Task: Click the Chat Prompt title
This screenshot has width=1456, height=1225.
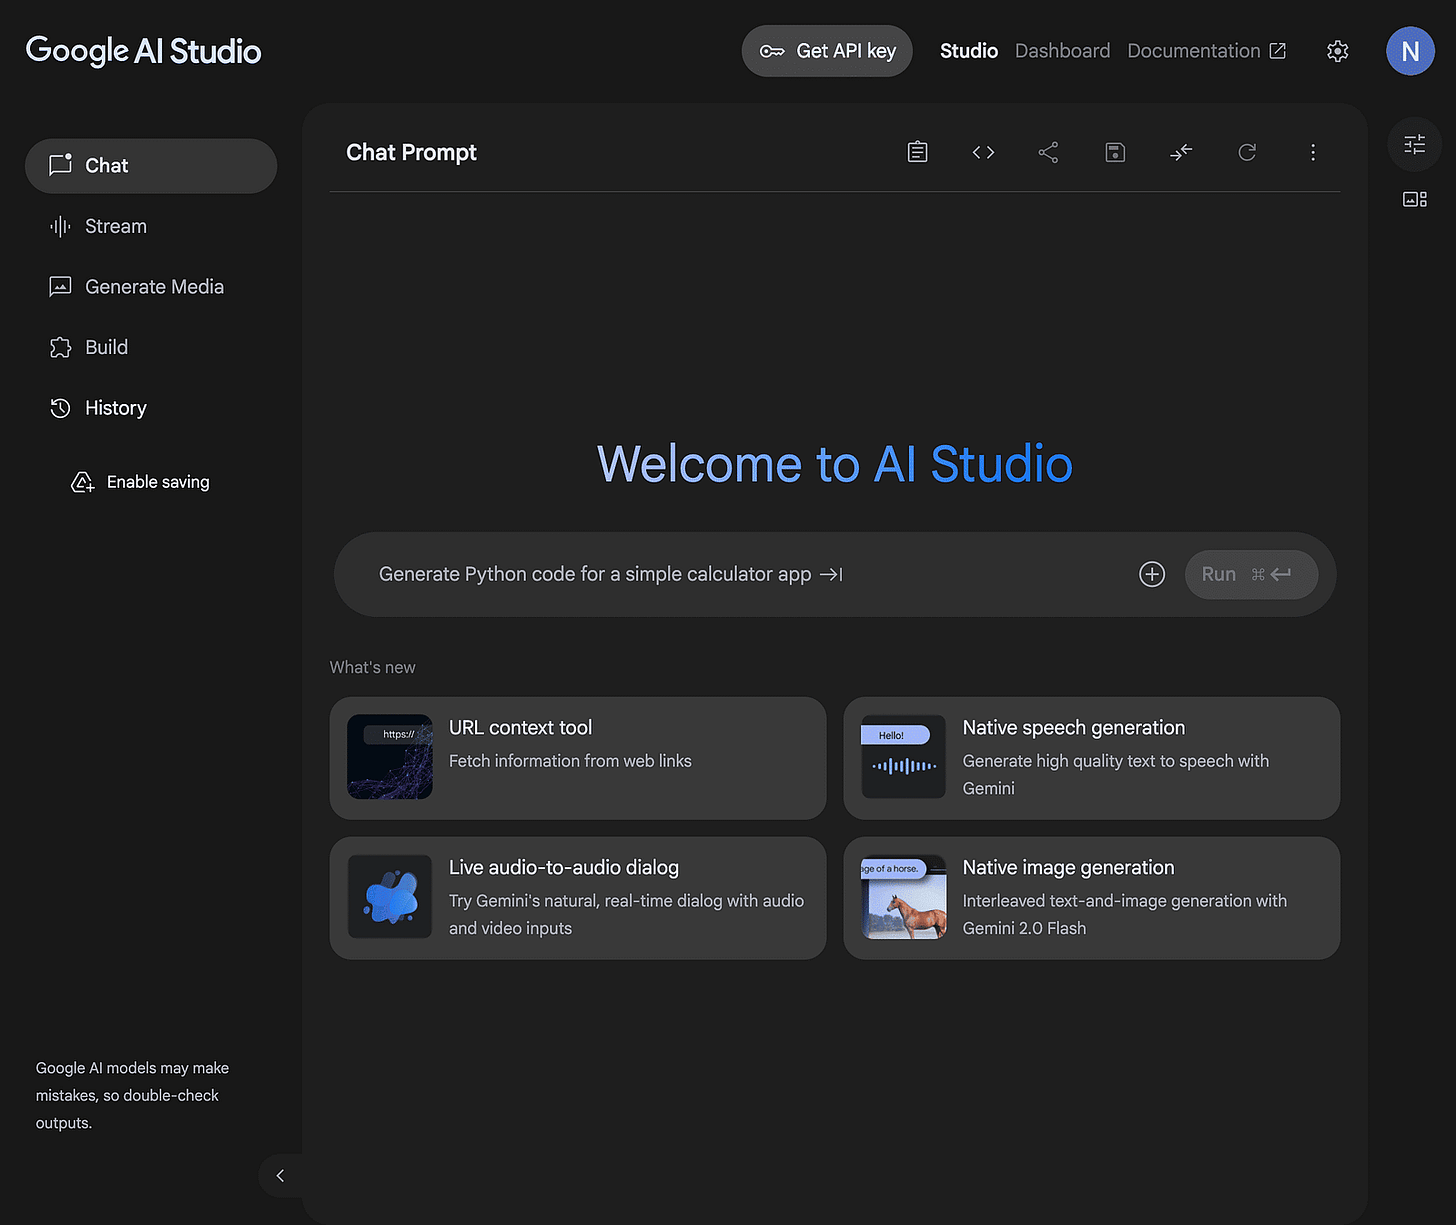Action: (x=411, y=152)
